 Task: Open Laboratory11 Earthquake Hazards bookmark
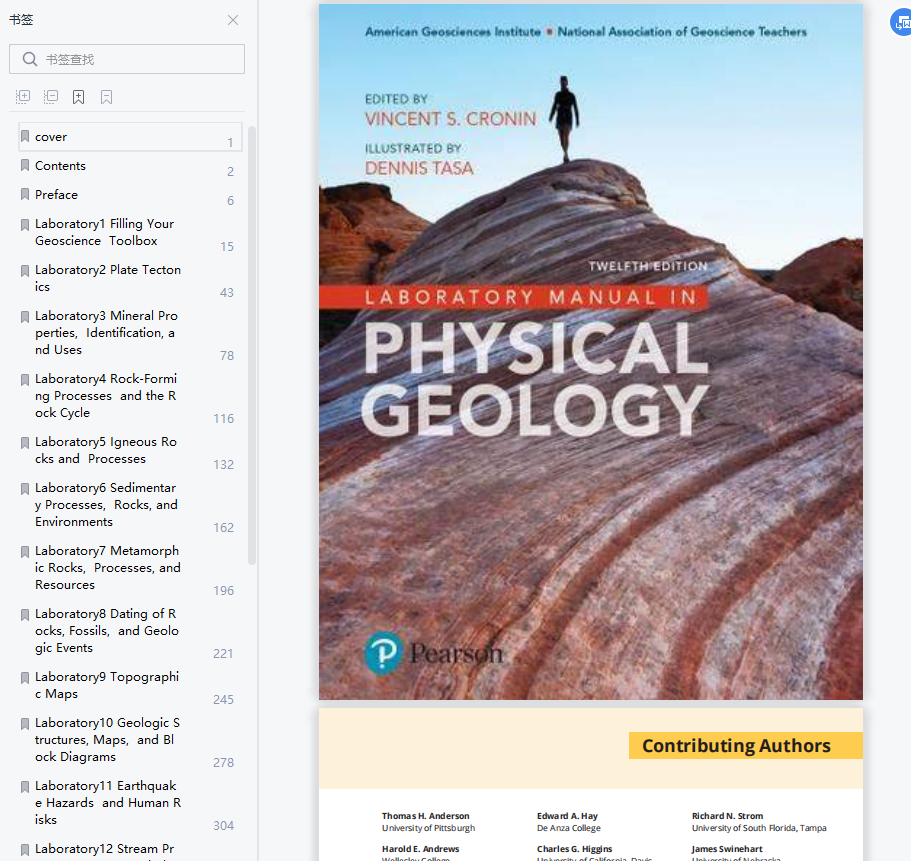pos(108,802)
